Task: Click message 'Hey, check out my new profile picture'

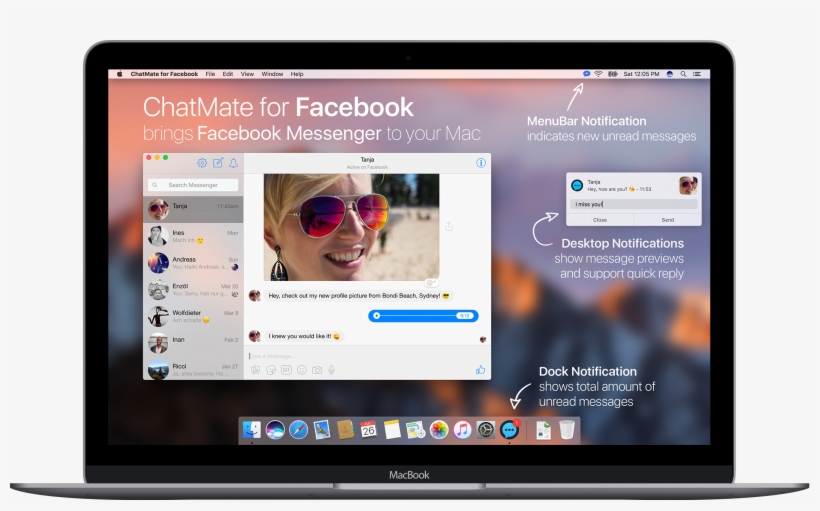Action: click(359, 296)
